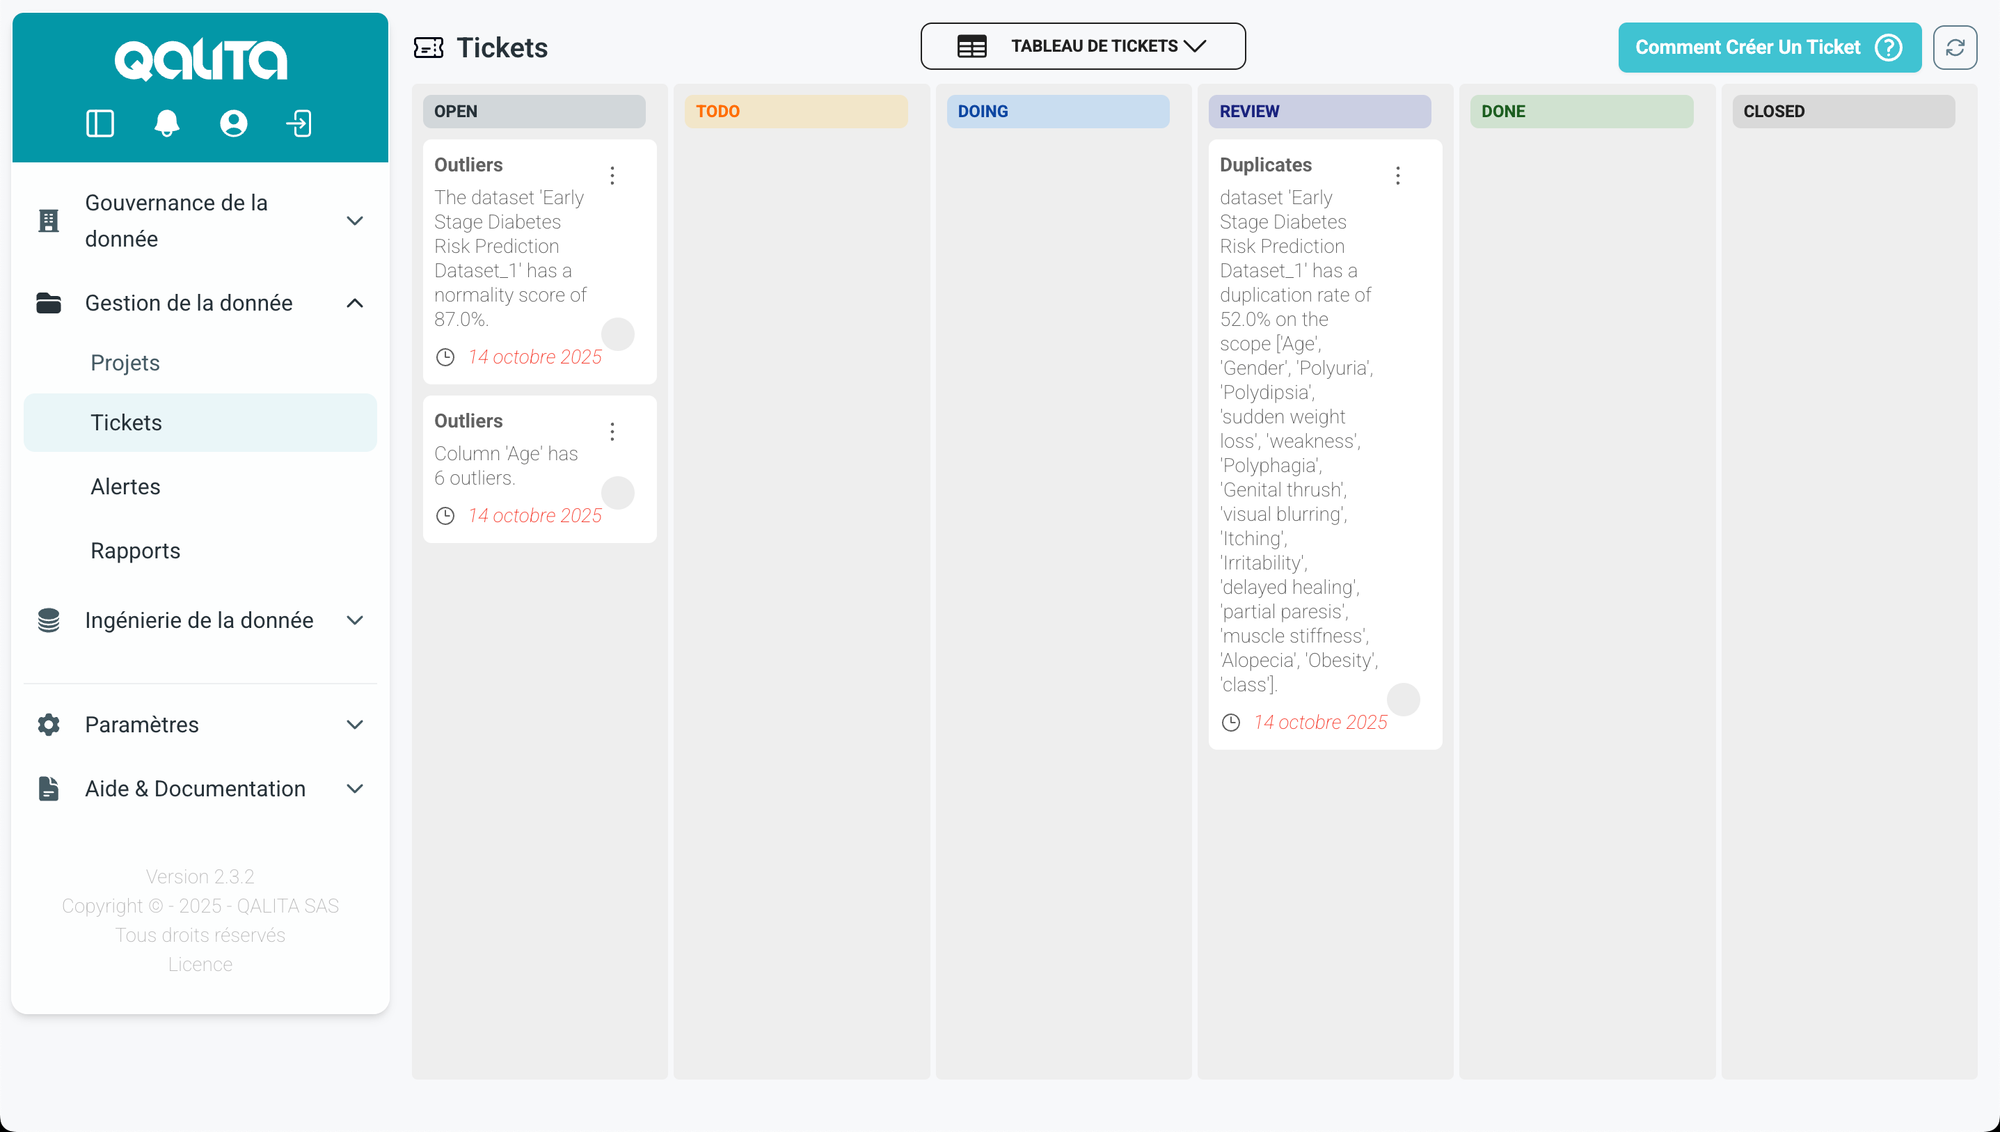2000x1132 pixels.
Task: Expand Aide & Documentation menu
Action: (354, 789)
